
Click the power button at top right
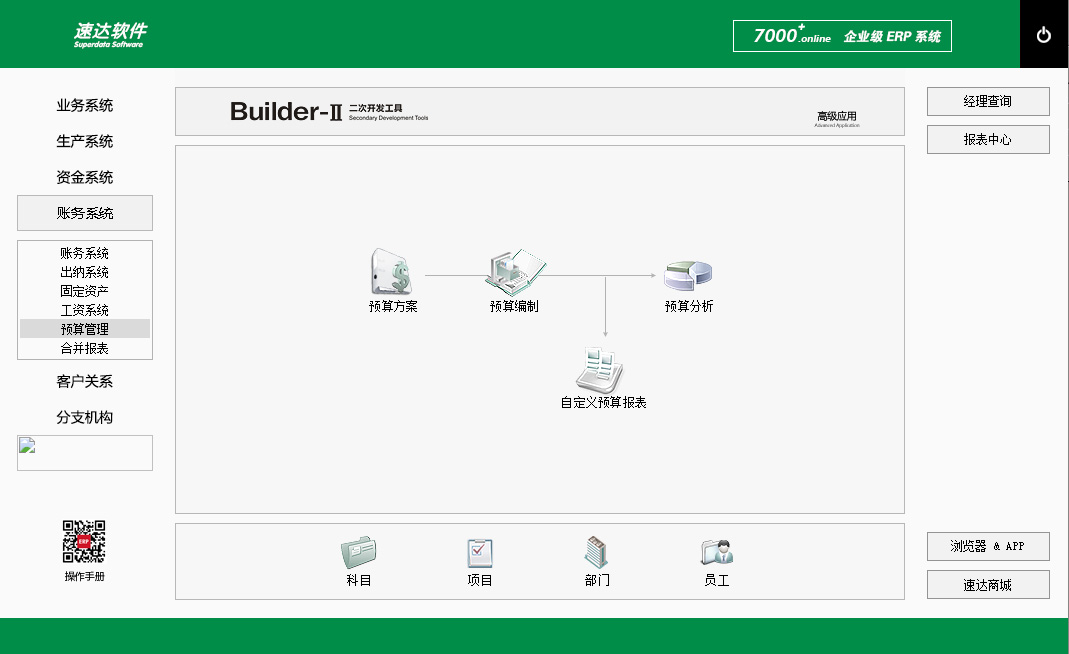[1044, 33]
